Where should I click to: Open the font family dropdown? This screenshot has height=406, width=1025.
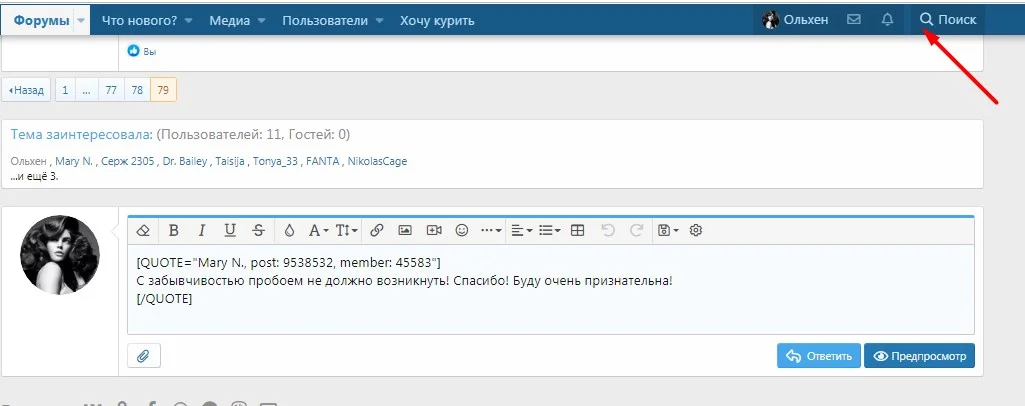[318, 230]
